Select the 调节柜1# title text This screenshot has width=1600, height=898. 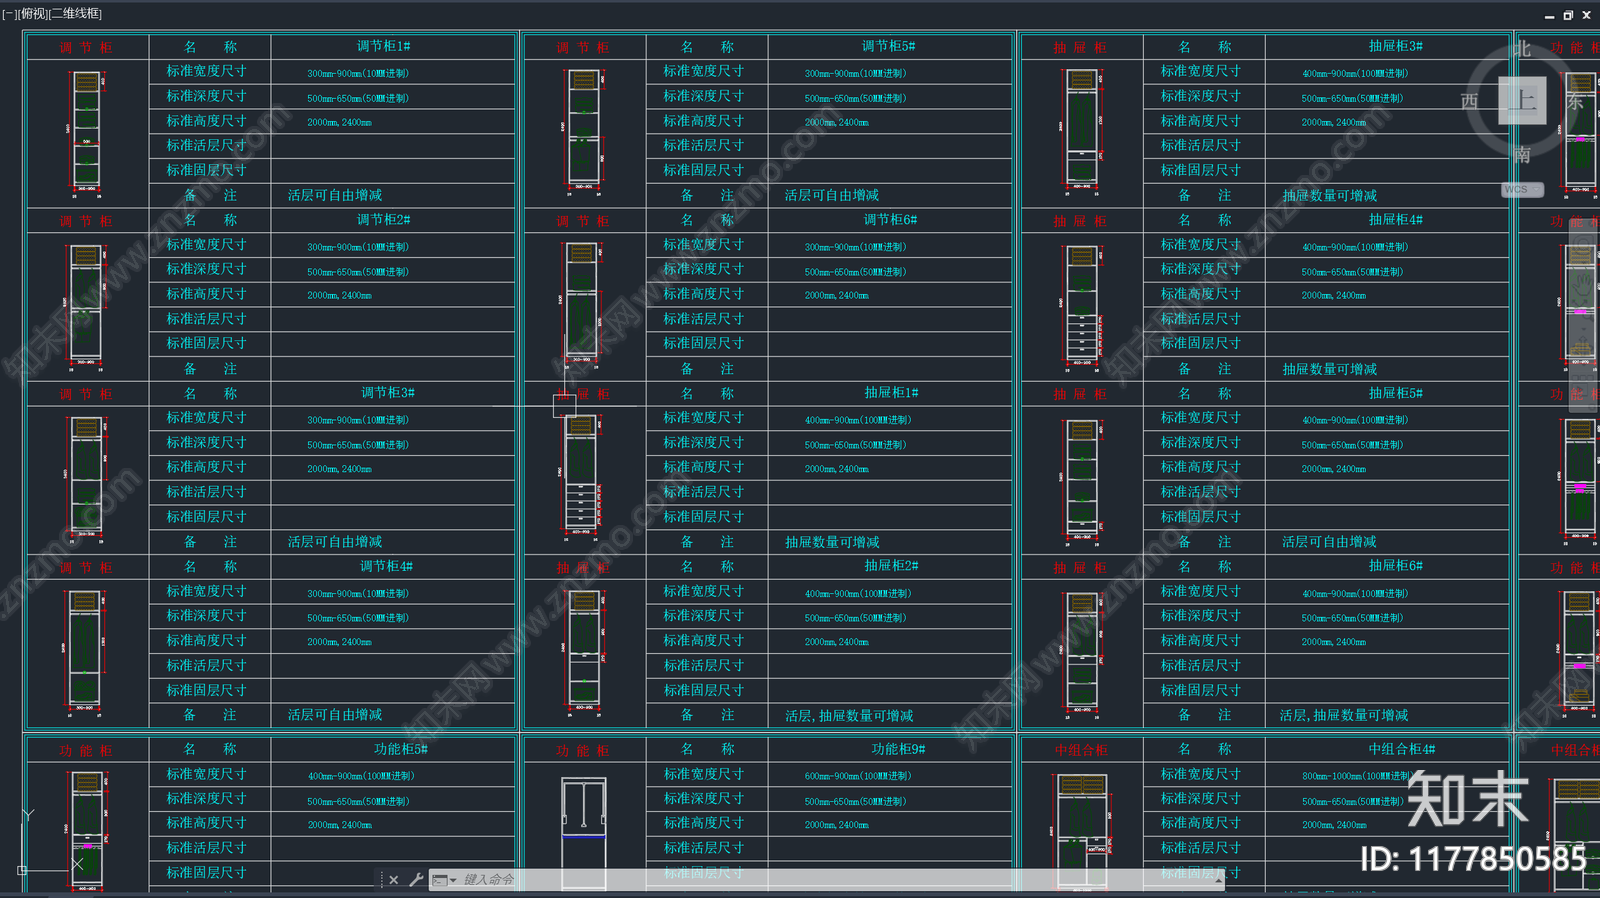pyautogui.click(x=384, y=46)
